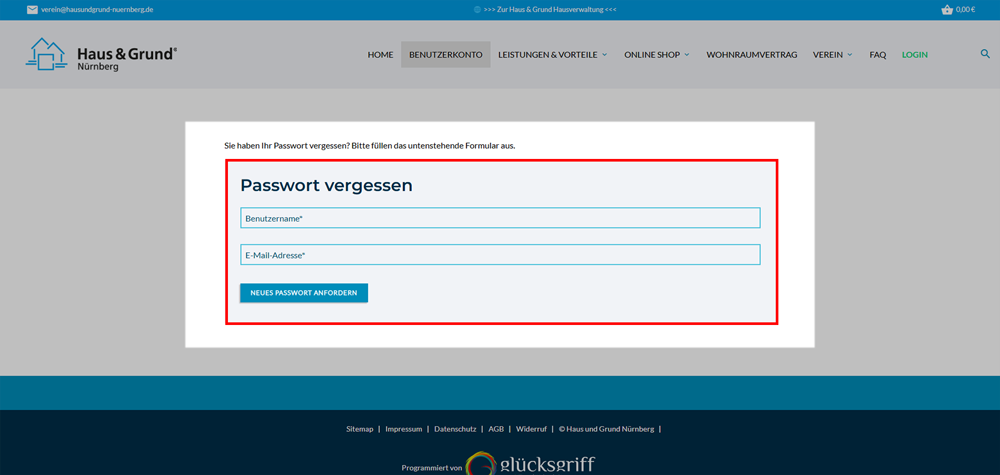Open search with the magnifier icon
Image resolution: width=1000 pixels, height=475 pixels.
(x=985, y=54)
